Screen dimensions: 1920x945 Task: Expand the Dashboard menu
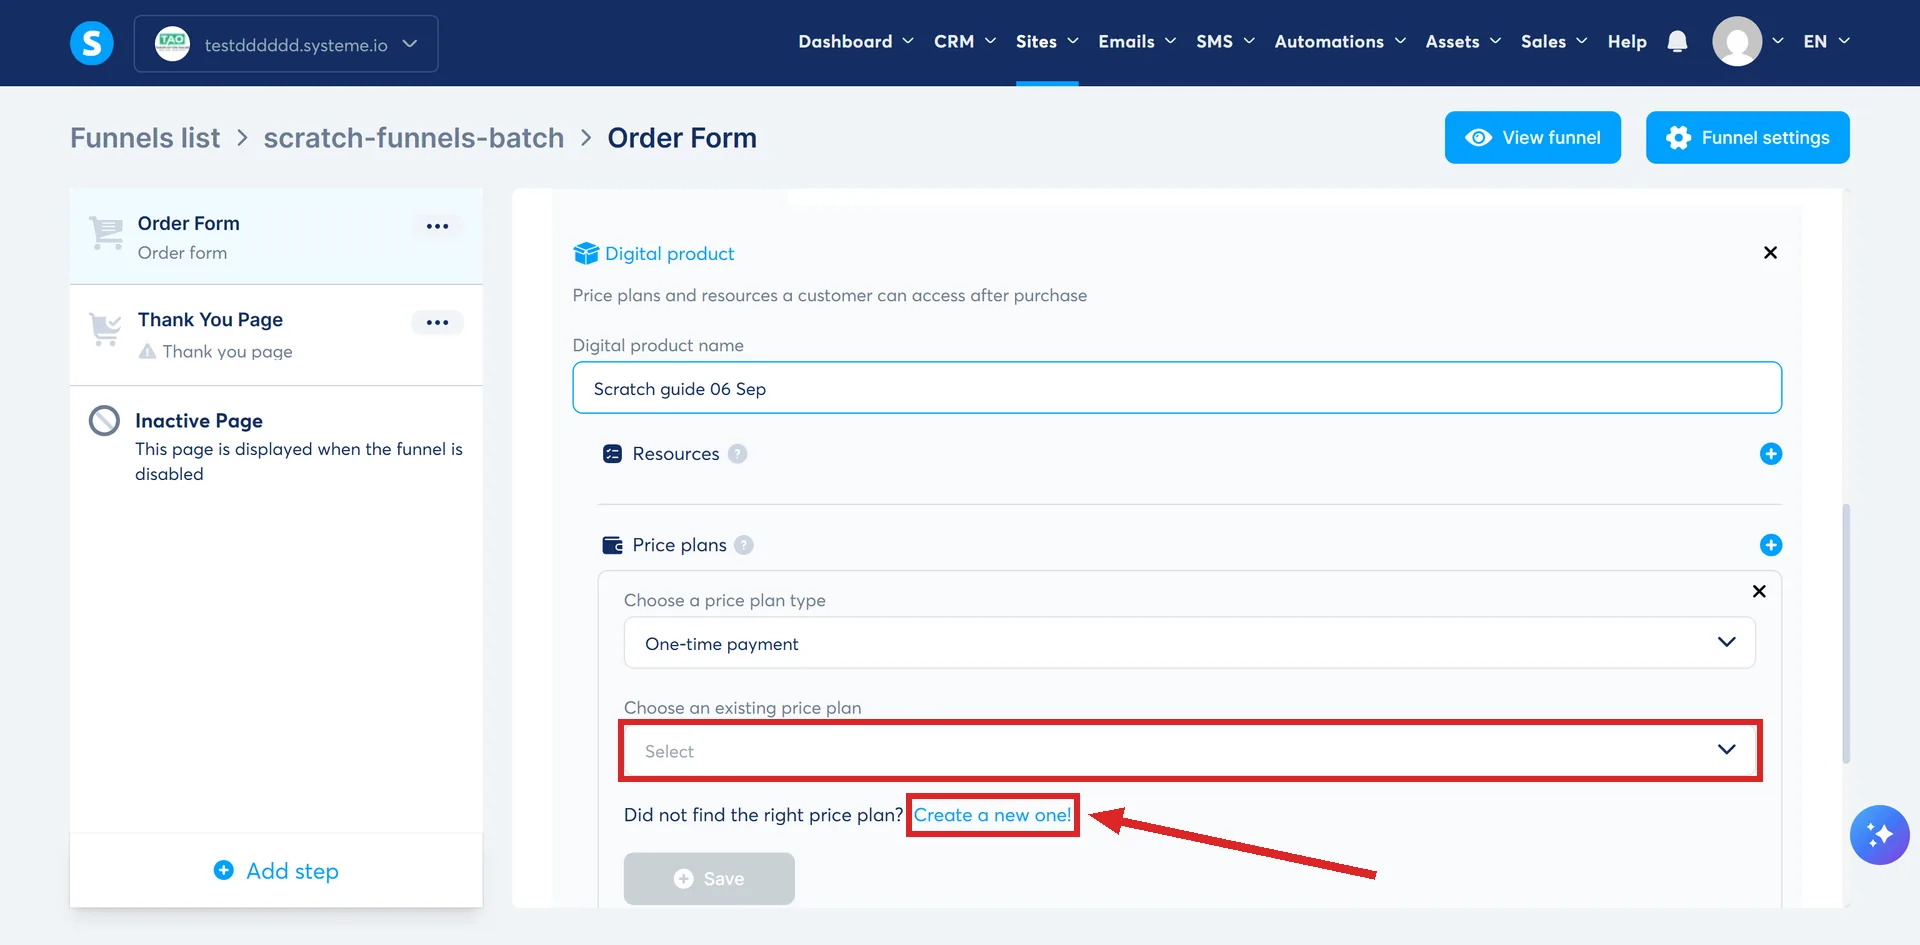[856, 42]
